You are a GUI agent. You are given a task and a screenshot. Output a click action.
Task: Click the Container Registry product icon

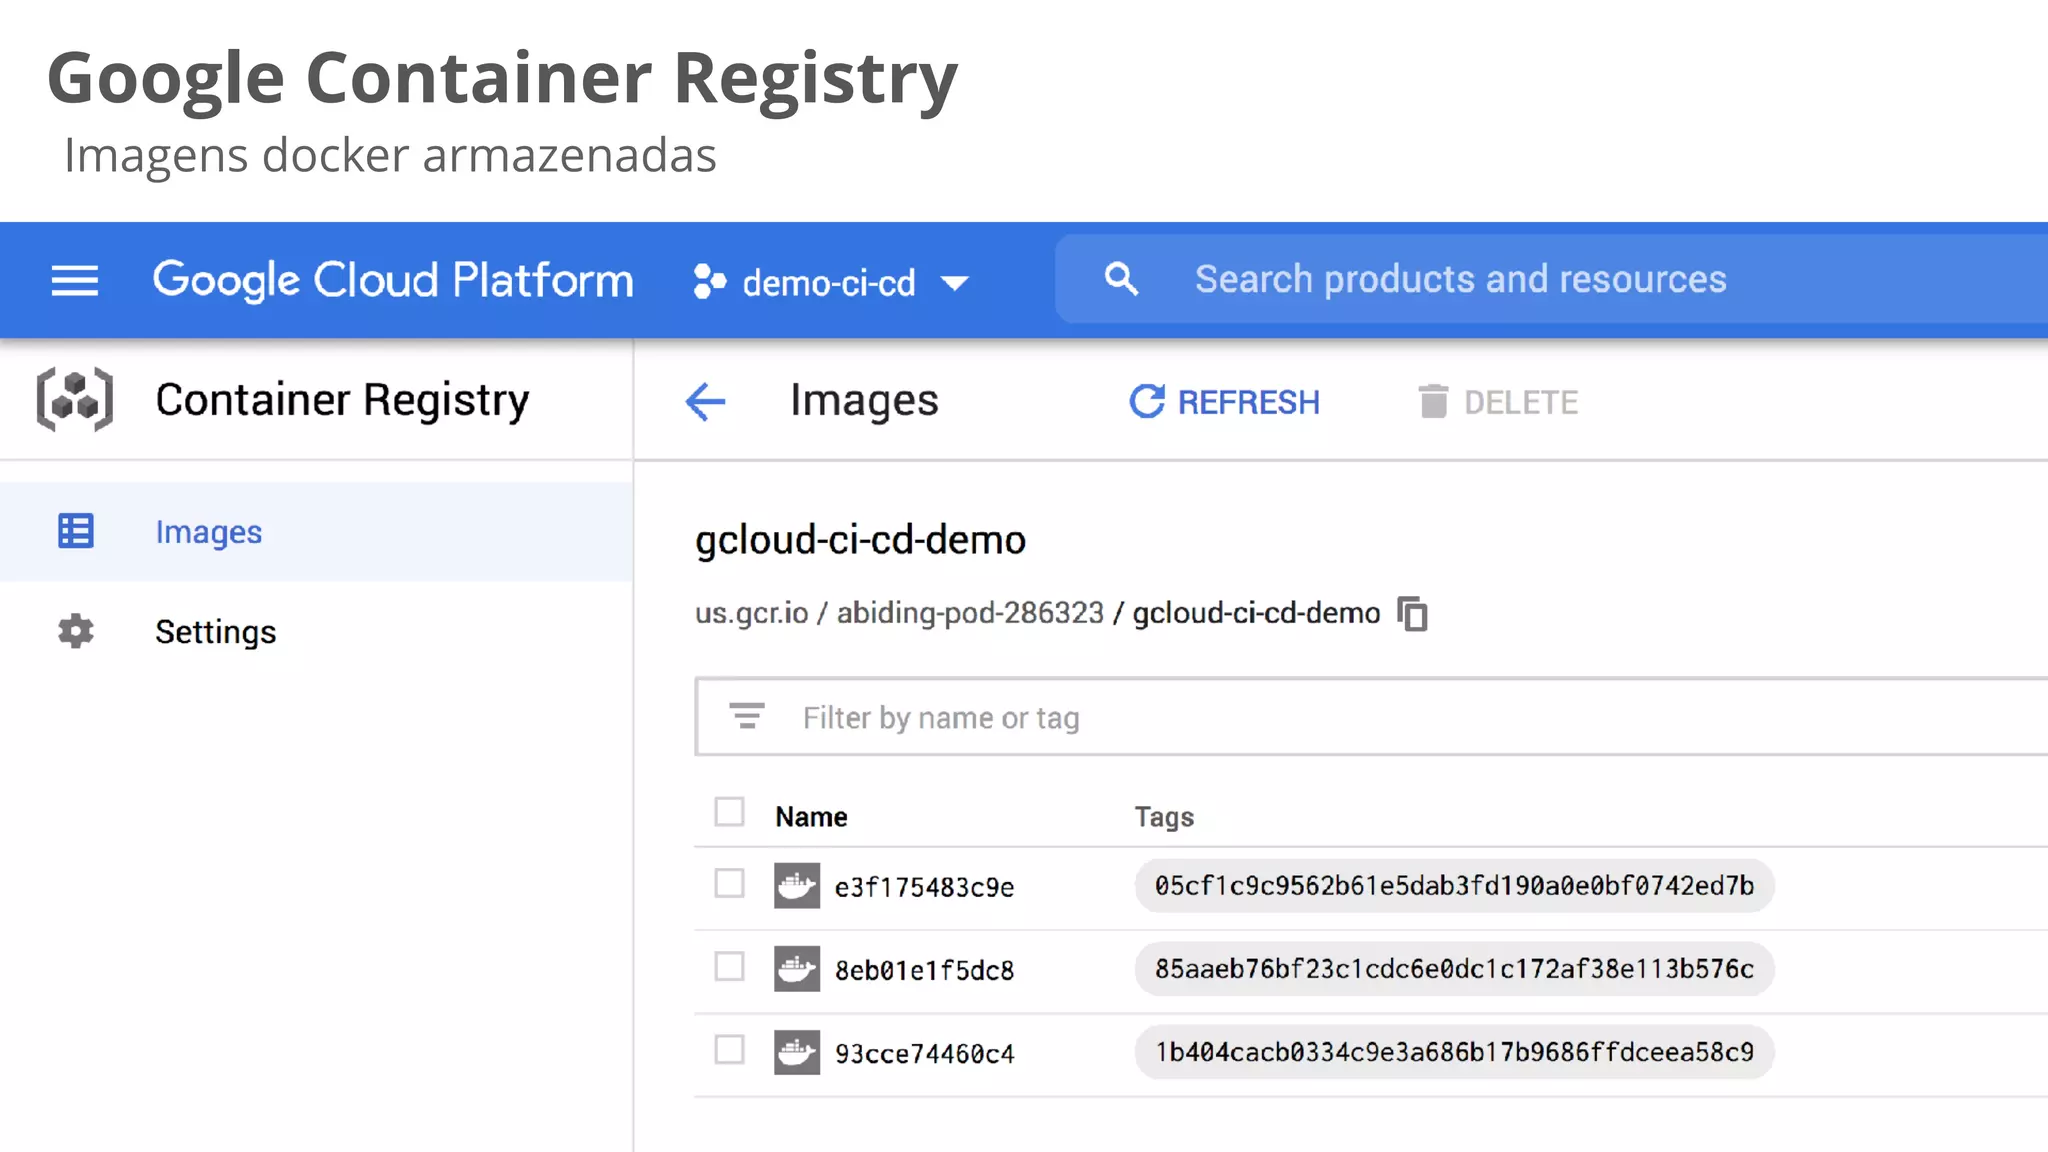[x=75, y=400]
